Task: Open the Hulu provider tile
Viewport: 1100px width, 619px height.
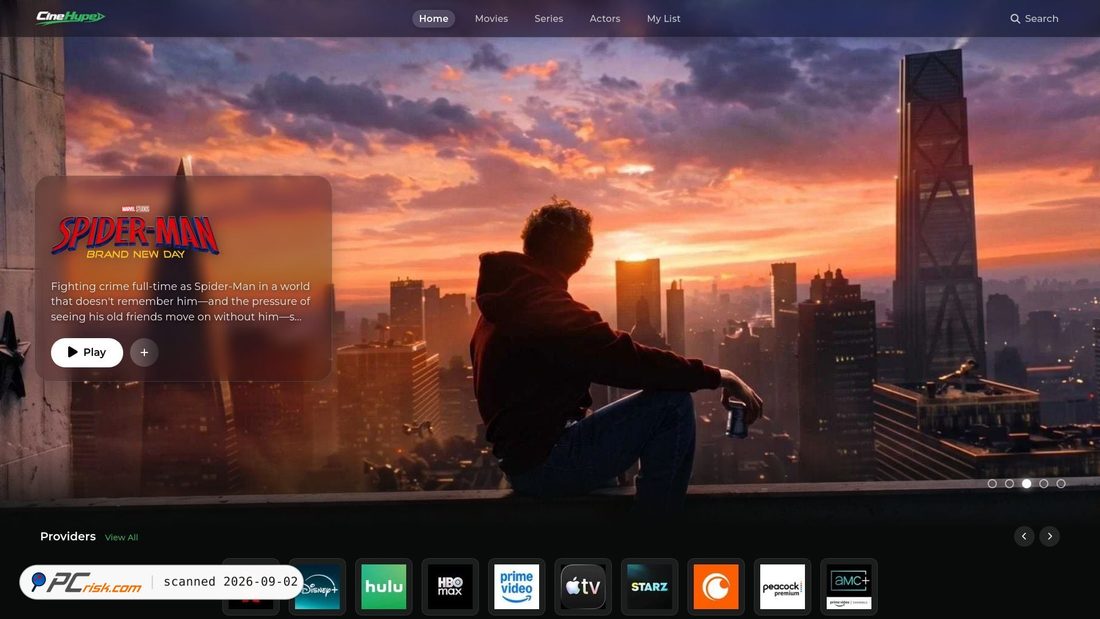Action: 384,587
